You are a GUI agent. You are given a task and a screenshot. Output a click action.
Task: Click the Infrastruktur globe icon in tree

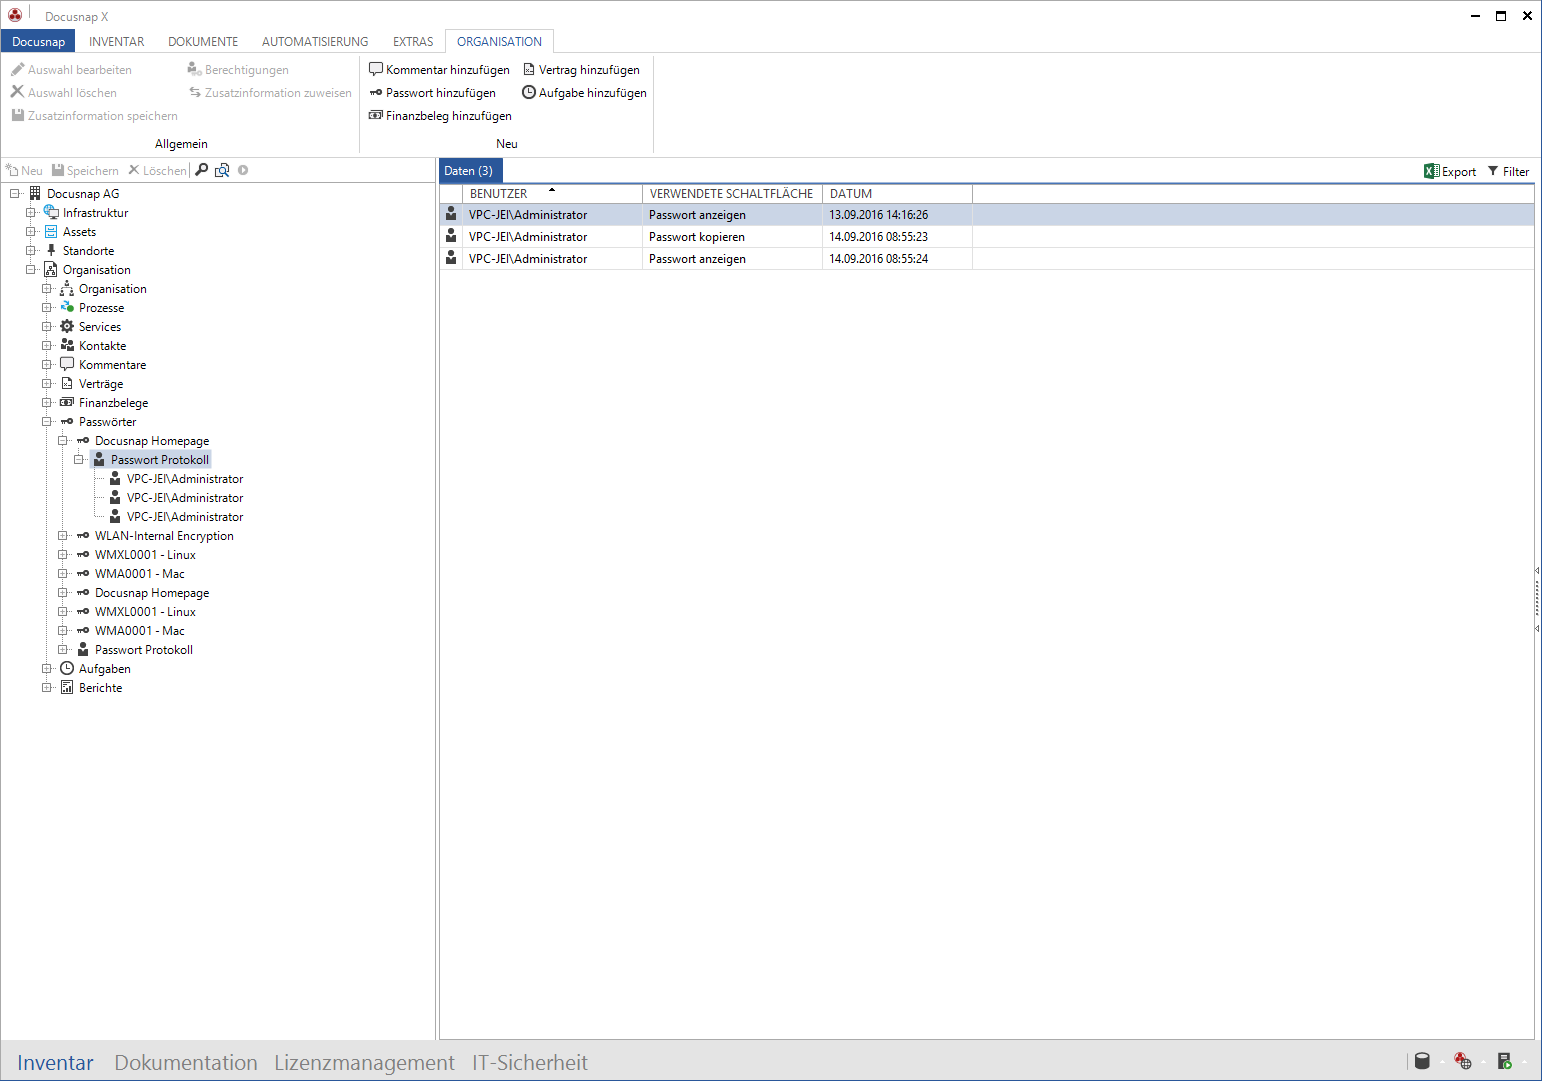pos(51,212)
